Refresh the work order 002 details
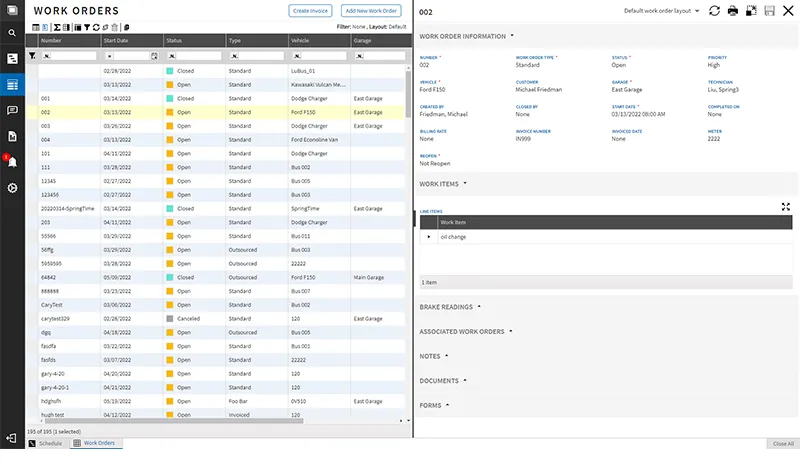The image size is (800, 469). point(714,11)
